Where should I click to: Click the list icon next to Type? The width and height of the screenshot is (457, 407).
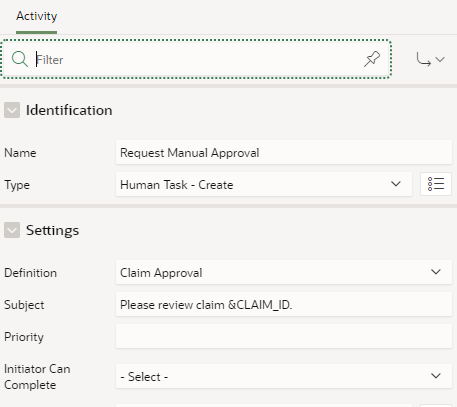(436, 184)
